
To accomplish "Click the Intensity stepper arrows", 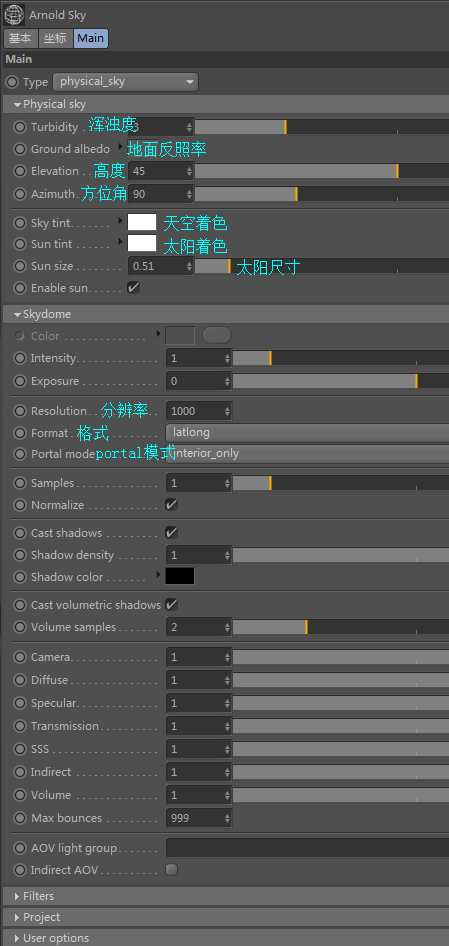I will click(x=228, y=358).
